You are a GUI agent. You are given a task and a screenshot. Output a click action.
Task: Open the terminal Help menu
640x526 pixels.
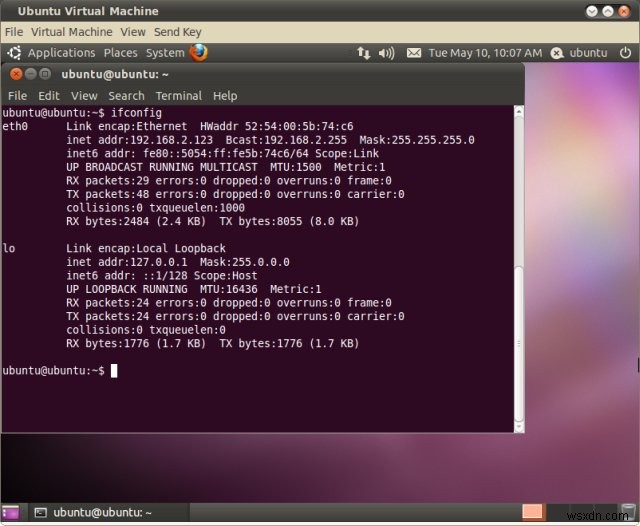click(225, 96)
